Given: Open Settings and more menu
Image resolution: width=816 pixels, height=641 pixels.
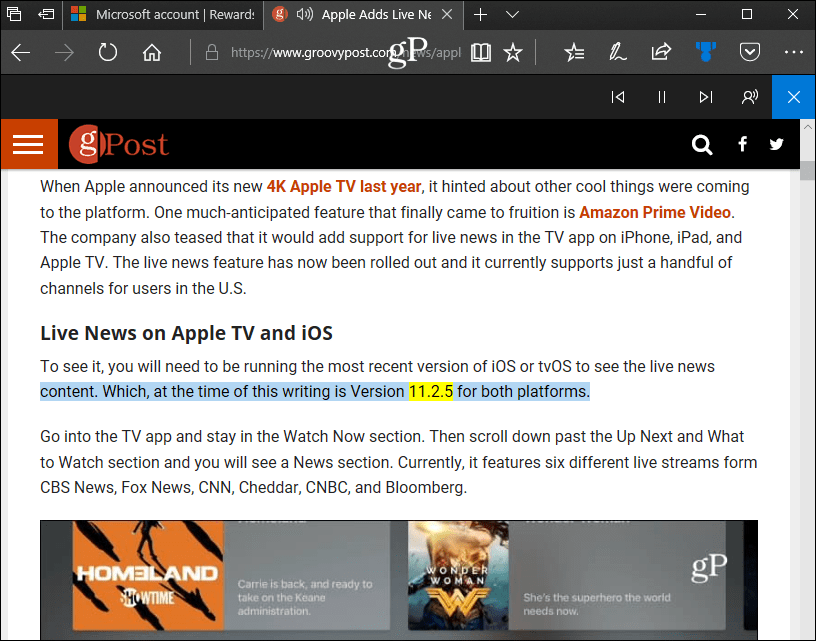Looking at the screenshot, I should coord(794,52).
